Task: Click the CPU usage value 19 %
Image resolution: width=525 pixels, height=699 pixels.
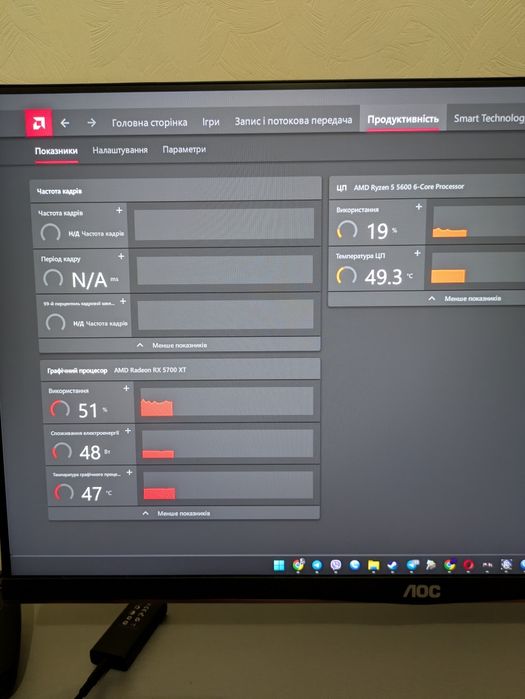Action: pyautogui.click(x=381, y=231)
